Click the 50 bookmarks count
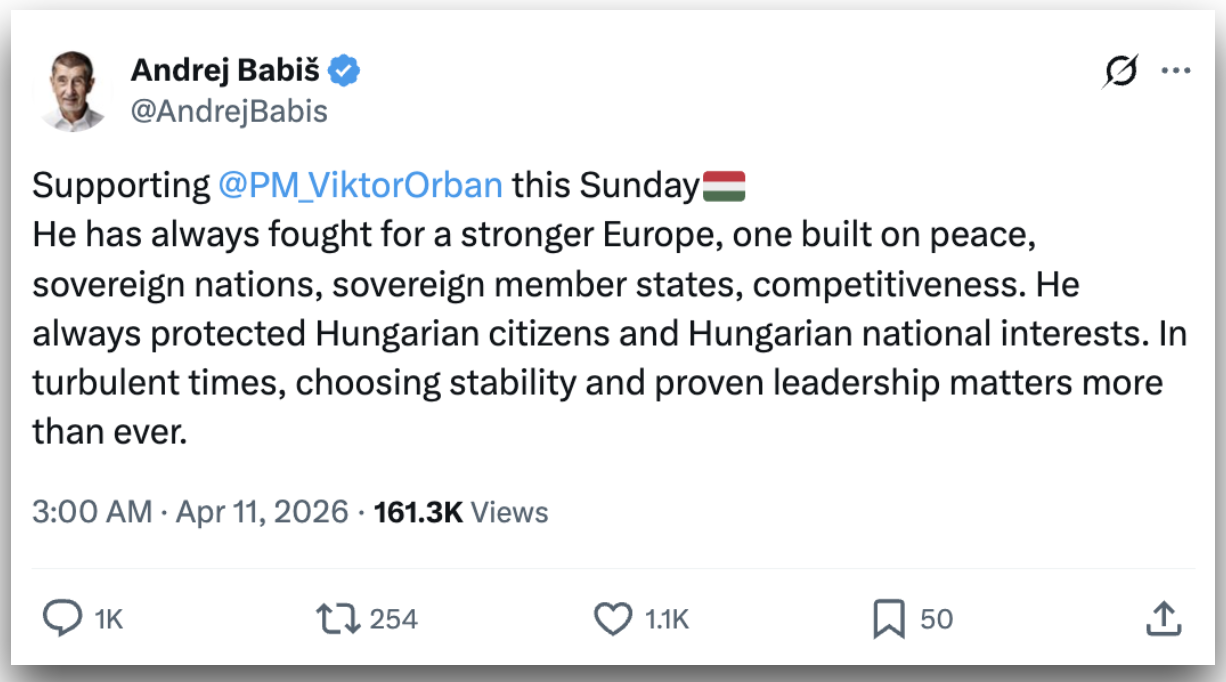 point(936,620)
